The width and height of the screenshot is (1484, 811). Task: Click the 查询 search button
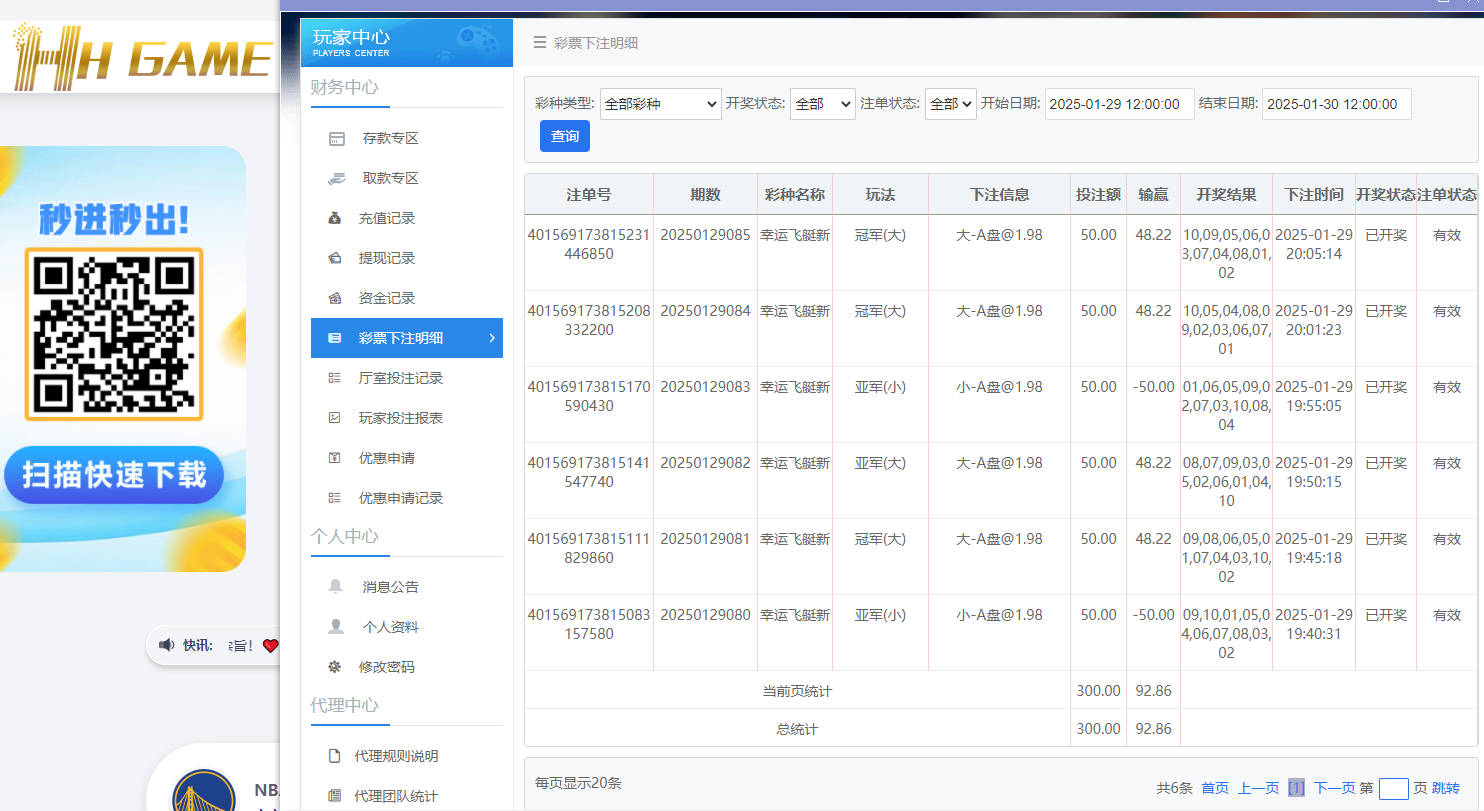(x=564, y=137)
